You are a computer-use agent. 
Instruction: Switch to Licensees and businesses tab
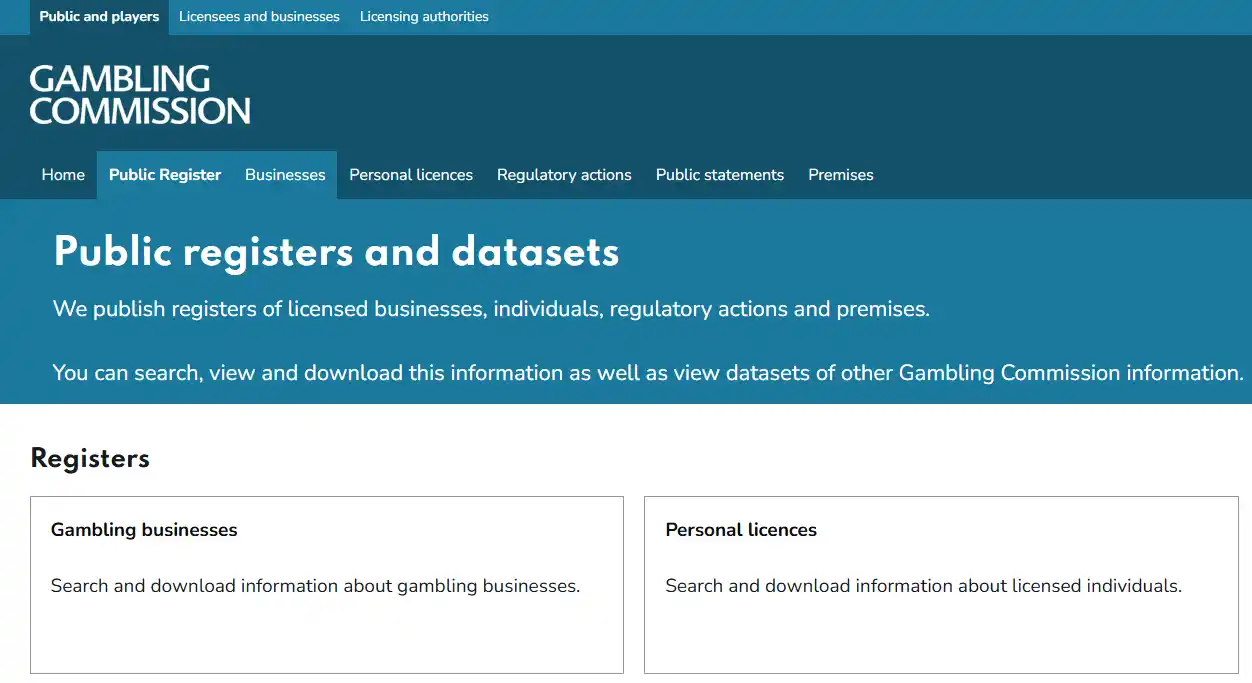point(259,17)
